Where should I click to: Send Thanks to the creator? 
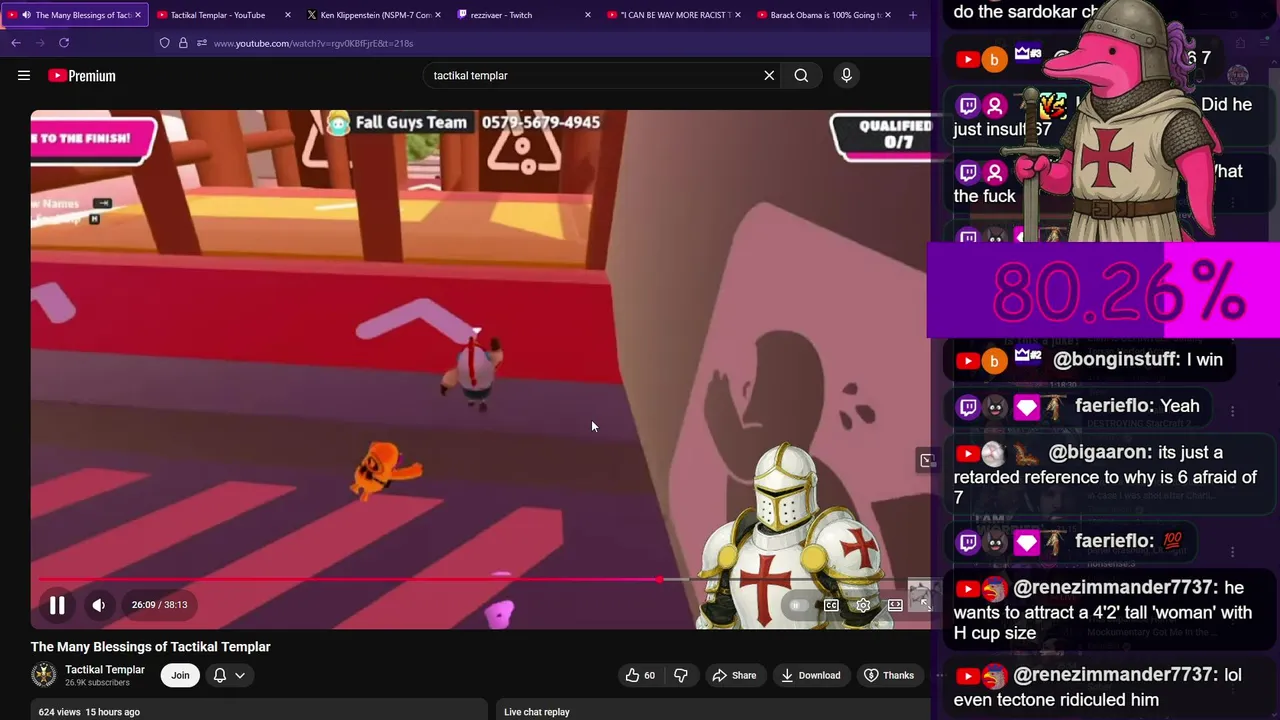pyautogui.click(x=889, y=675)
